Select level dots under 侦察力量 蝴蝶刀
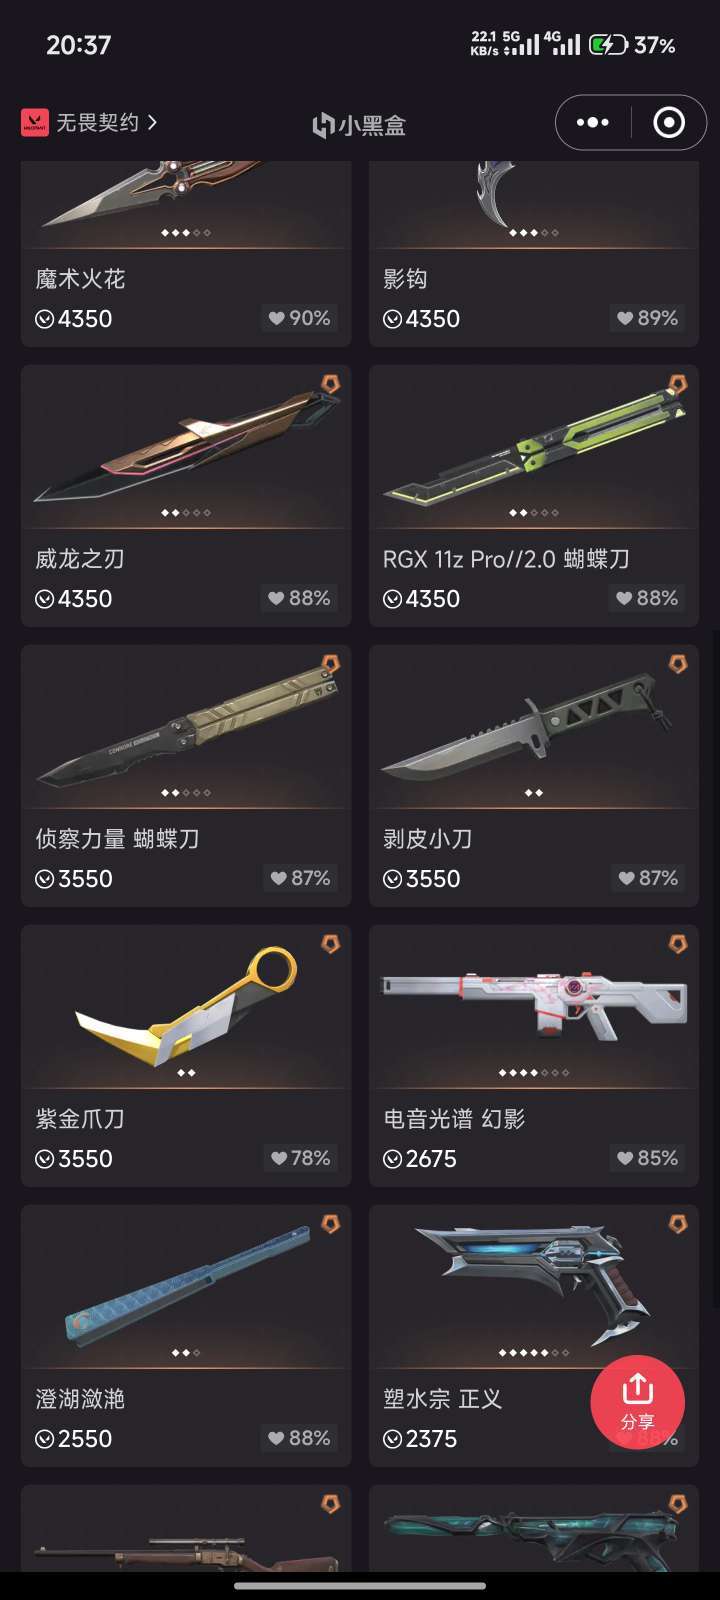Image resolution: width=720 pixels, height=1600 pixels. [186, 793]
